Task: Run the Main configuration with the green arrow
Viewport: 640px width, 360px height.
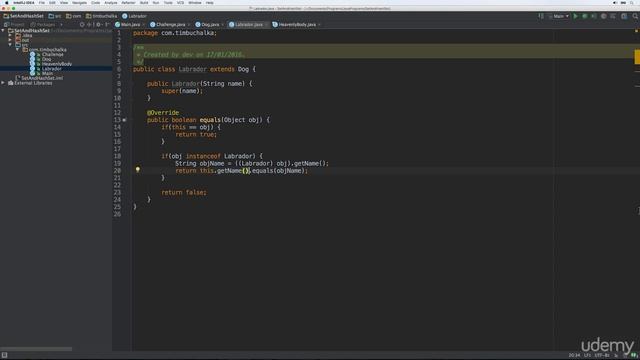Action: [576, 16]
